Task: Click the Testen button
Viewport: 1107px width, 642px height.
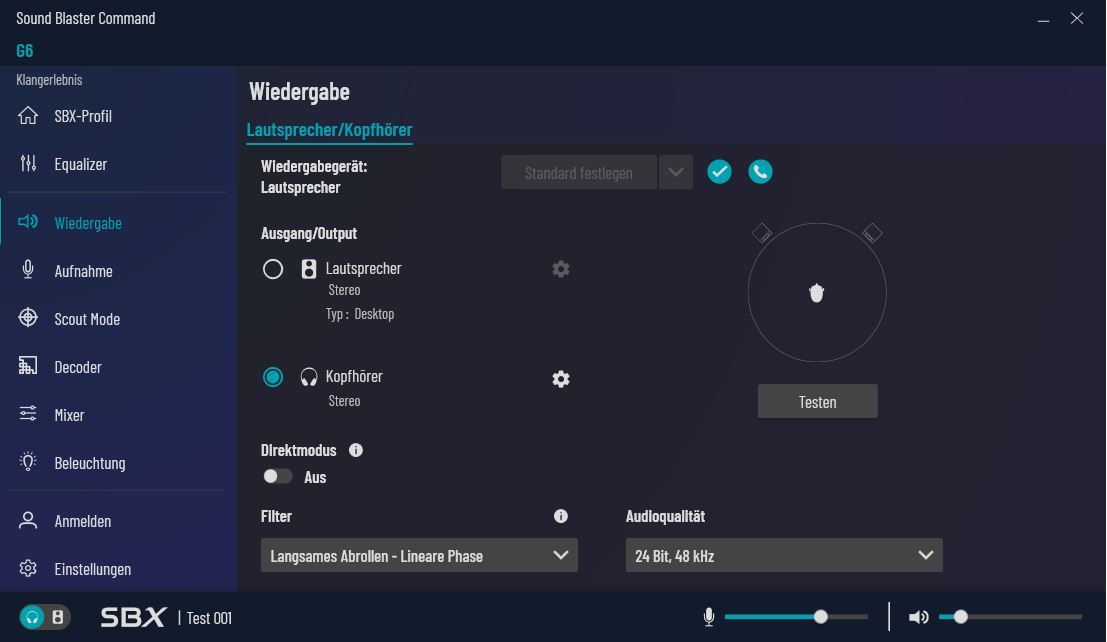Action: (818, 401)
